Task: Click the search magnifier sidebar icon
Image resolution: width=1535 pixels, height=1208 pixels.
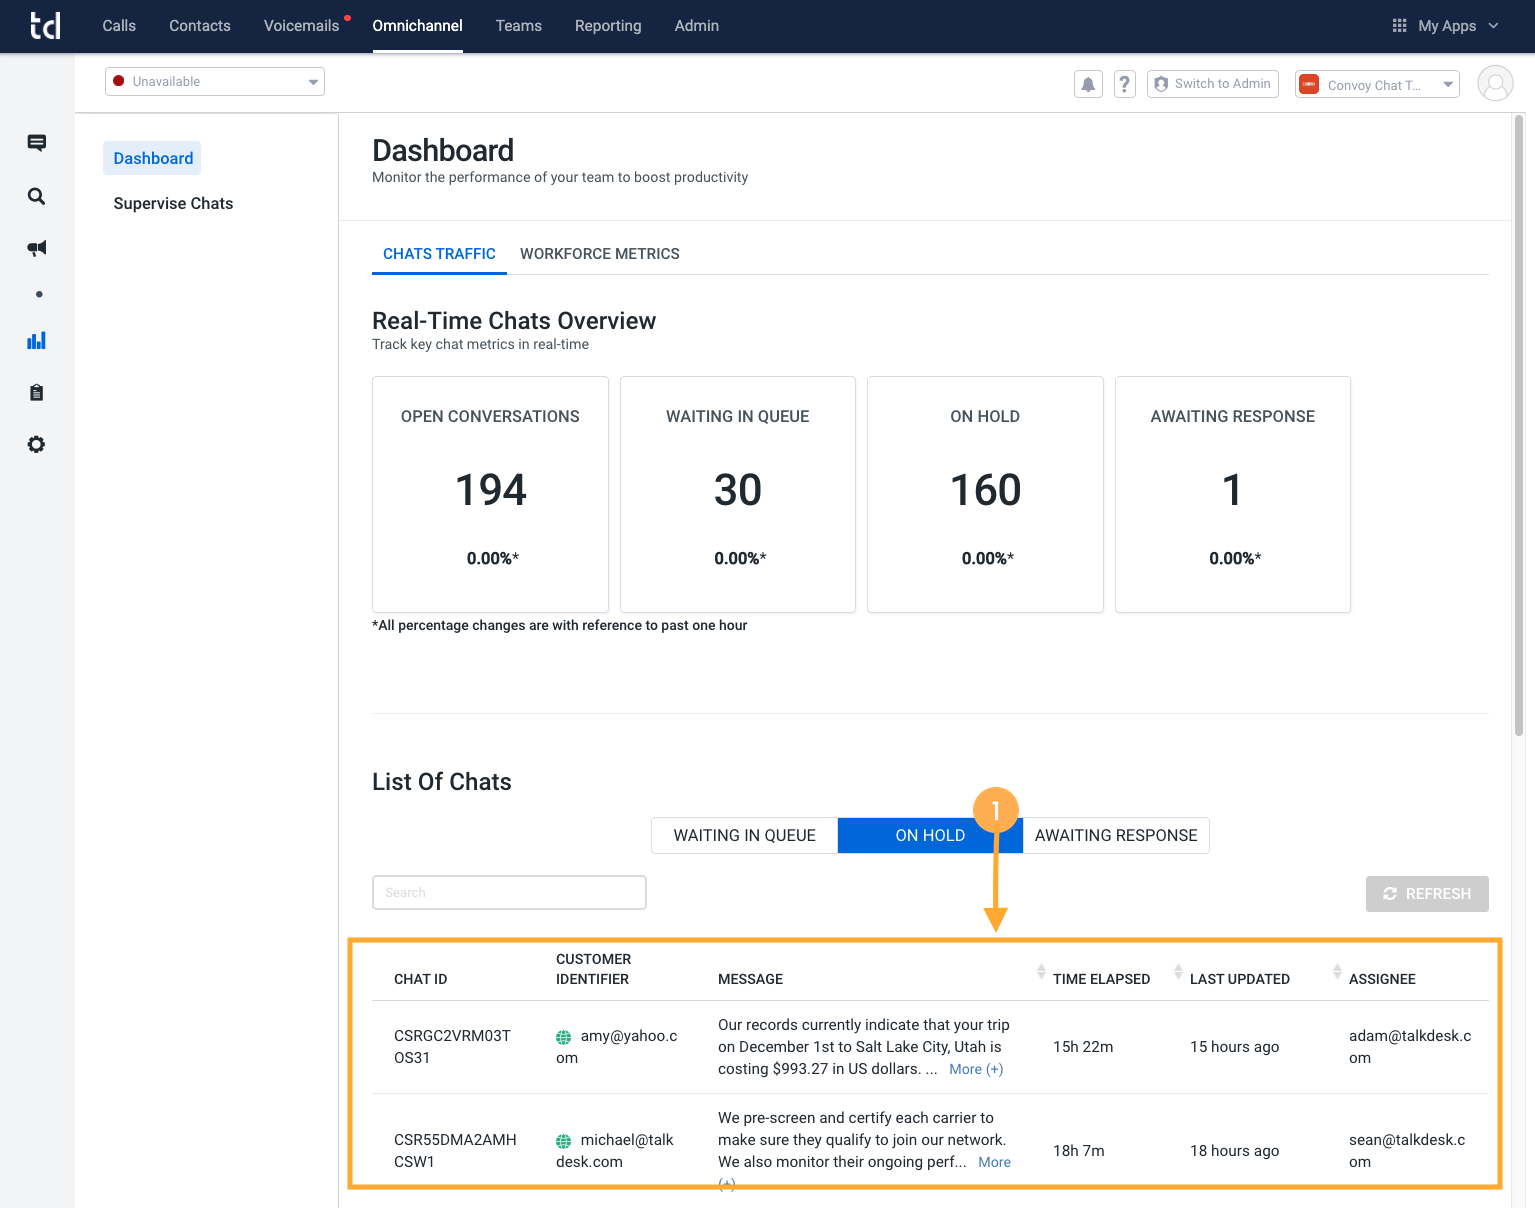Action: pyautogui.click(x=37, y=196)
